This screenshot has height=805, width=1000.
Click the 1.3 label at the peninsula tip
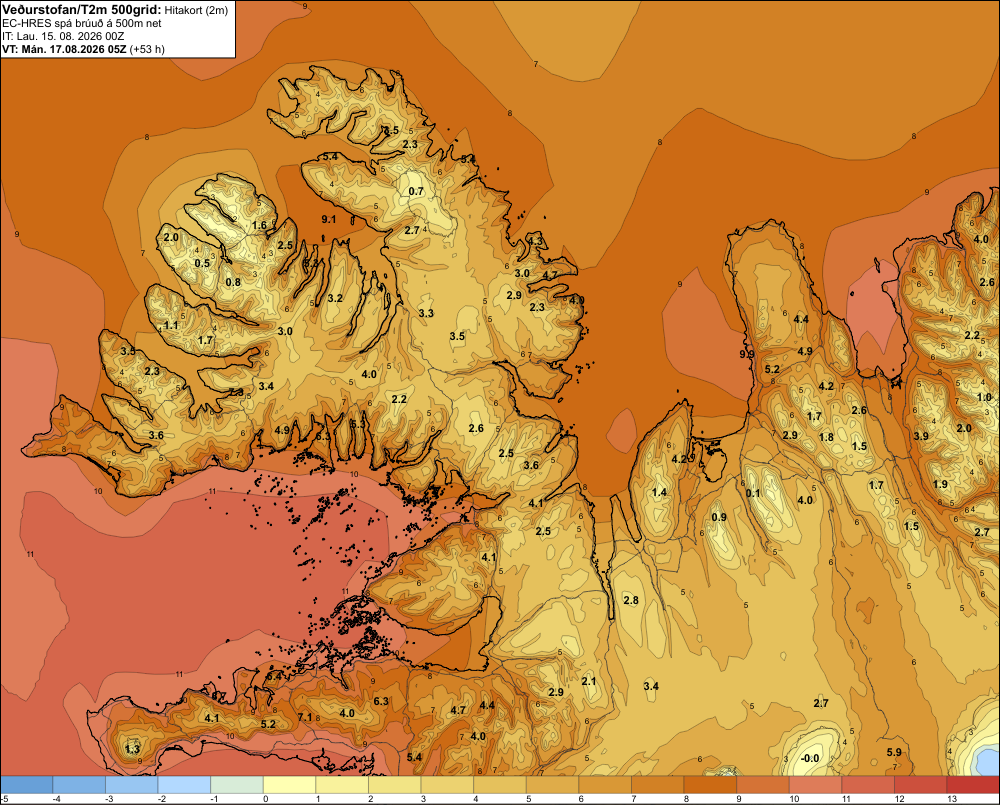click(132, 748)
